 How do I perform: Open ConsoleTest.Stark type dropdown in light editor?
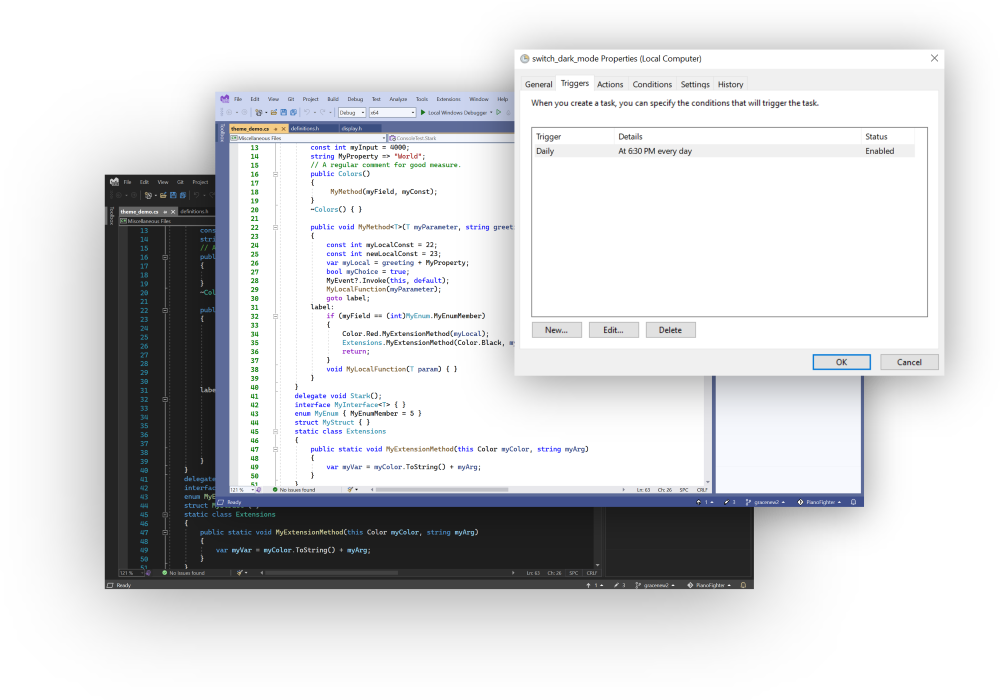coord(452,138)
